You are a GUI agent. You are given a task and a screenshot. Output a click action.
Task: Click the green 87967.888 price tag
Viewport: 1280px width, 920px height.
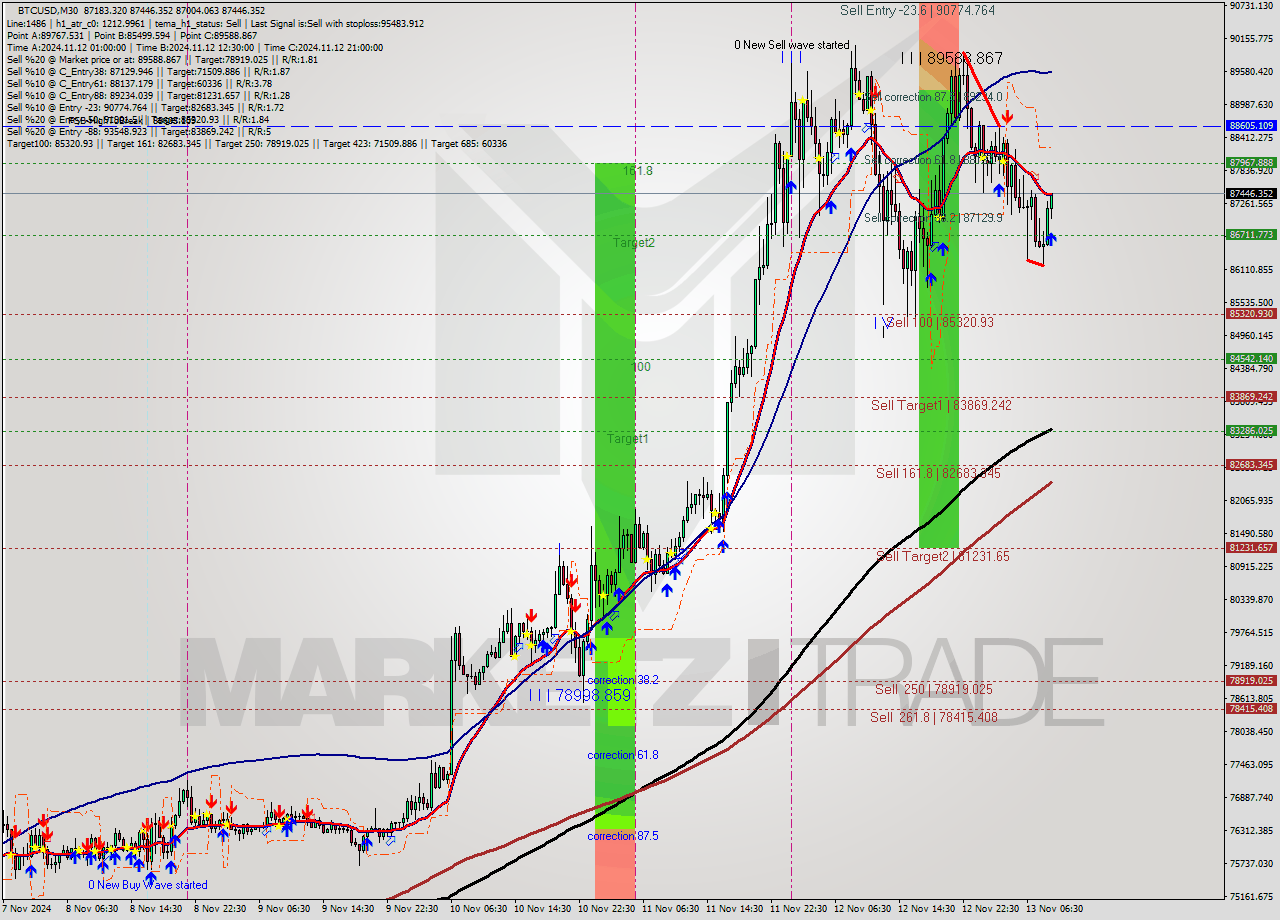[x=1251, y=162]
